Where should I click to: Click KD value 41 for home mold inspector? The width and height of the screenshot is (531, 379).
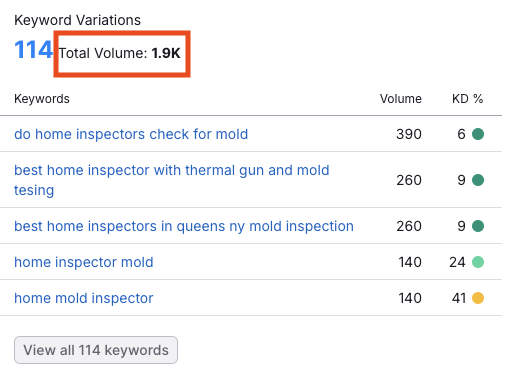pos(459,298)
